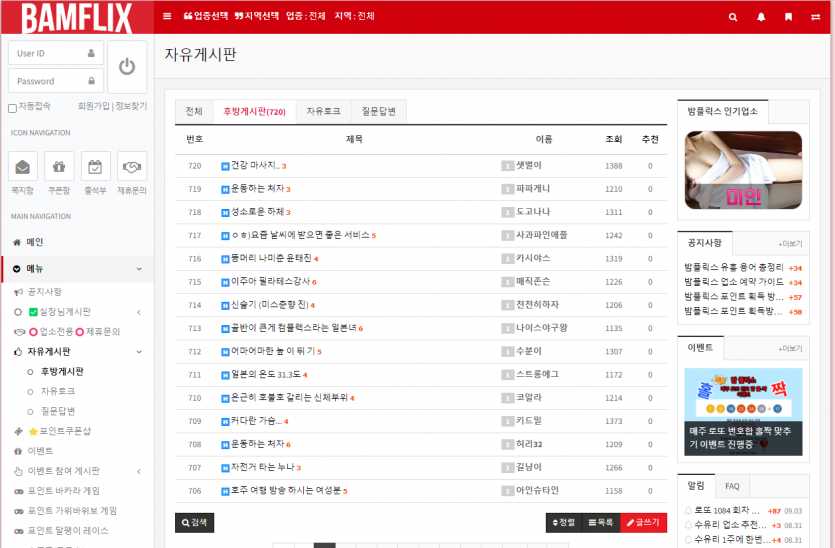Open 공지사항 in sidebar menu

(45, 292)
